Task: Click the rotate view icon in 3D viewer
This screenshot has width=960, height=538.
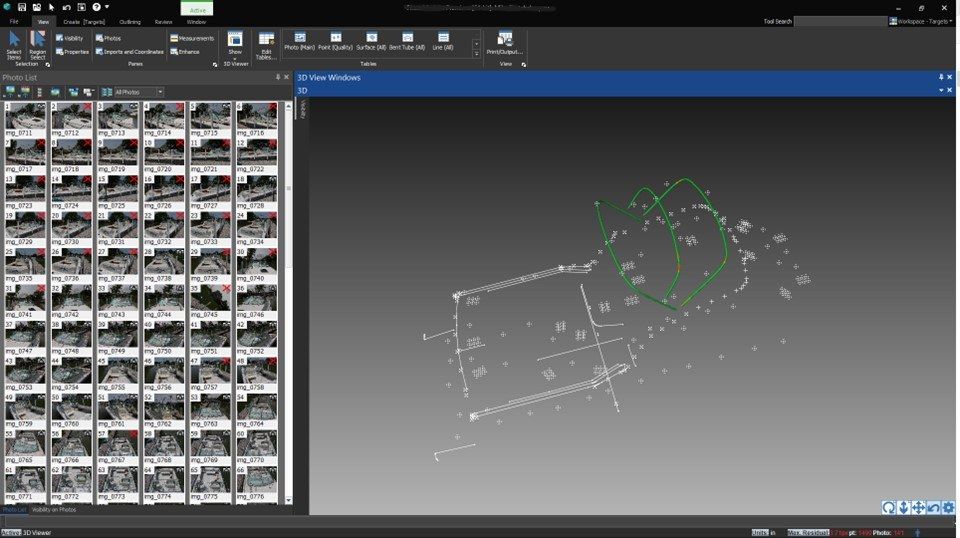Action: tap(888, 507)
